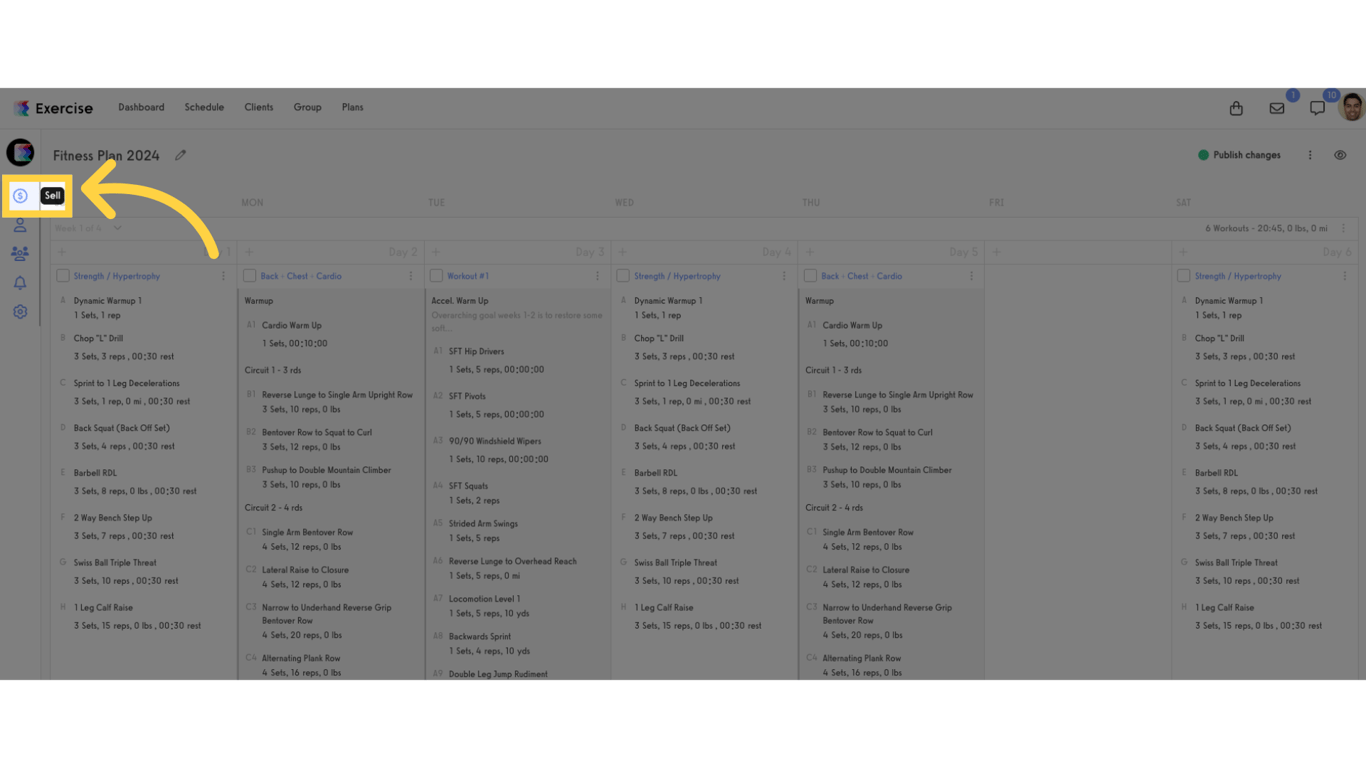The height and width of the screenshot is (768, 1366).
Task: Open the Sell dollar icon in the sidebar
Action: click(20, 196)
